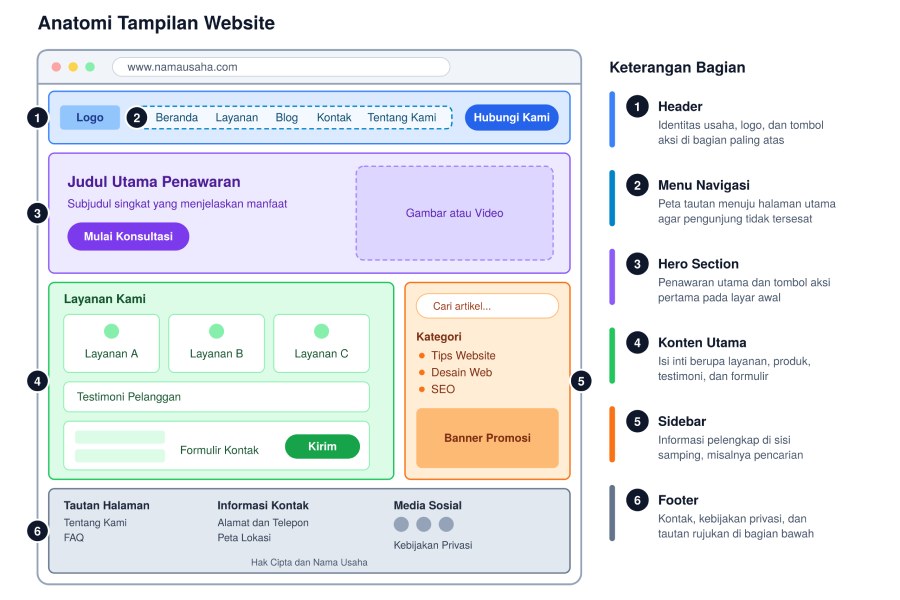Click the Hak Cipta dan Nama Usaha text
Image resolution: width=900 pixels, height=600 pixels.
[309, 562]
